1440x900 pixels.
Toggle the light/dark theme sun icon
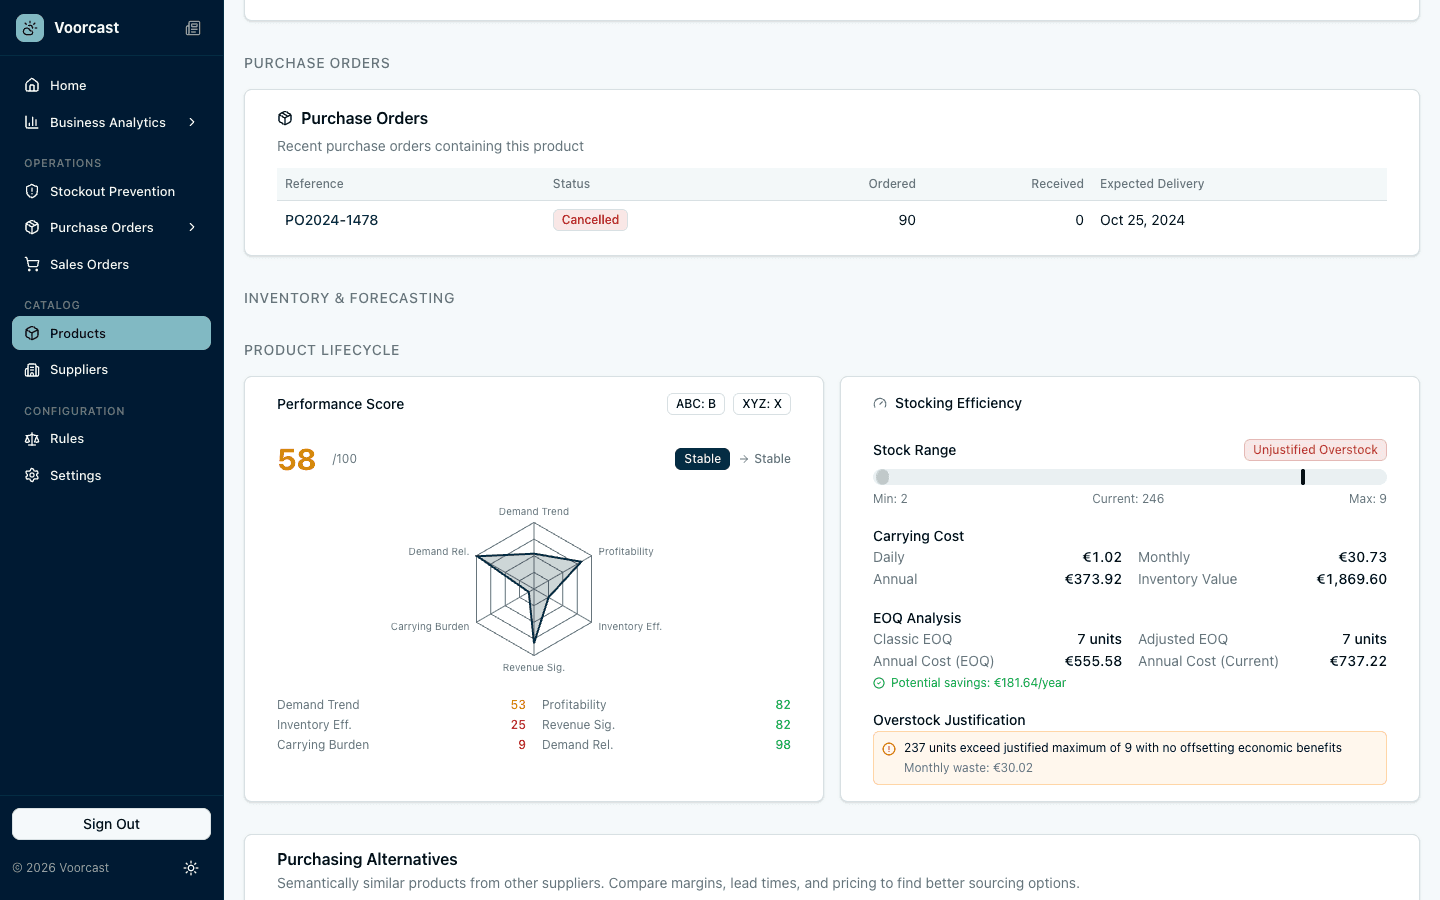191,868
